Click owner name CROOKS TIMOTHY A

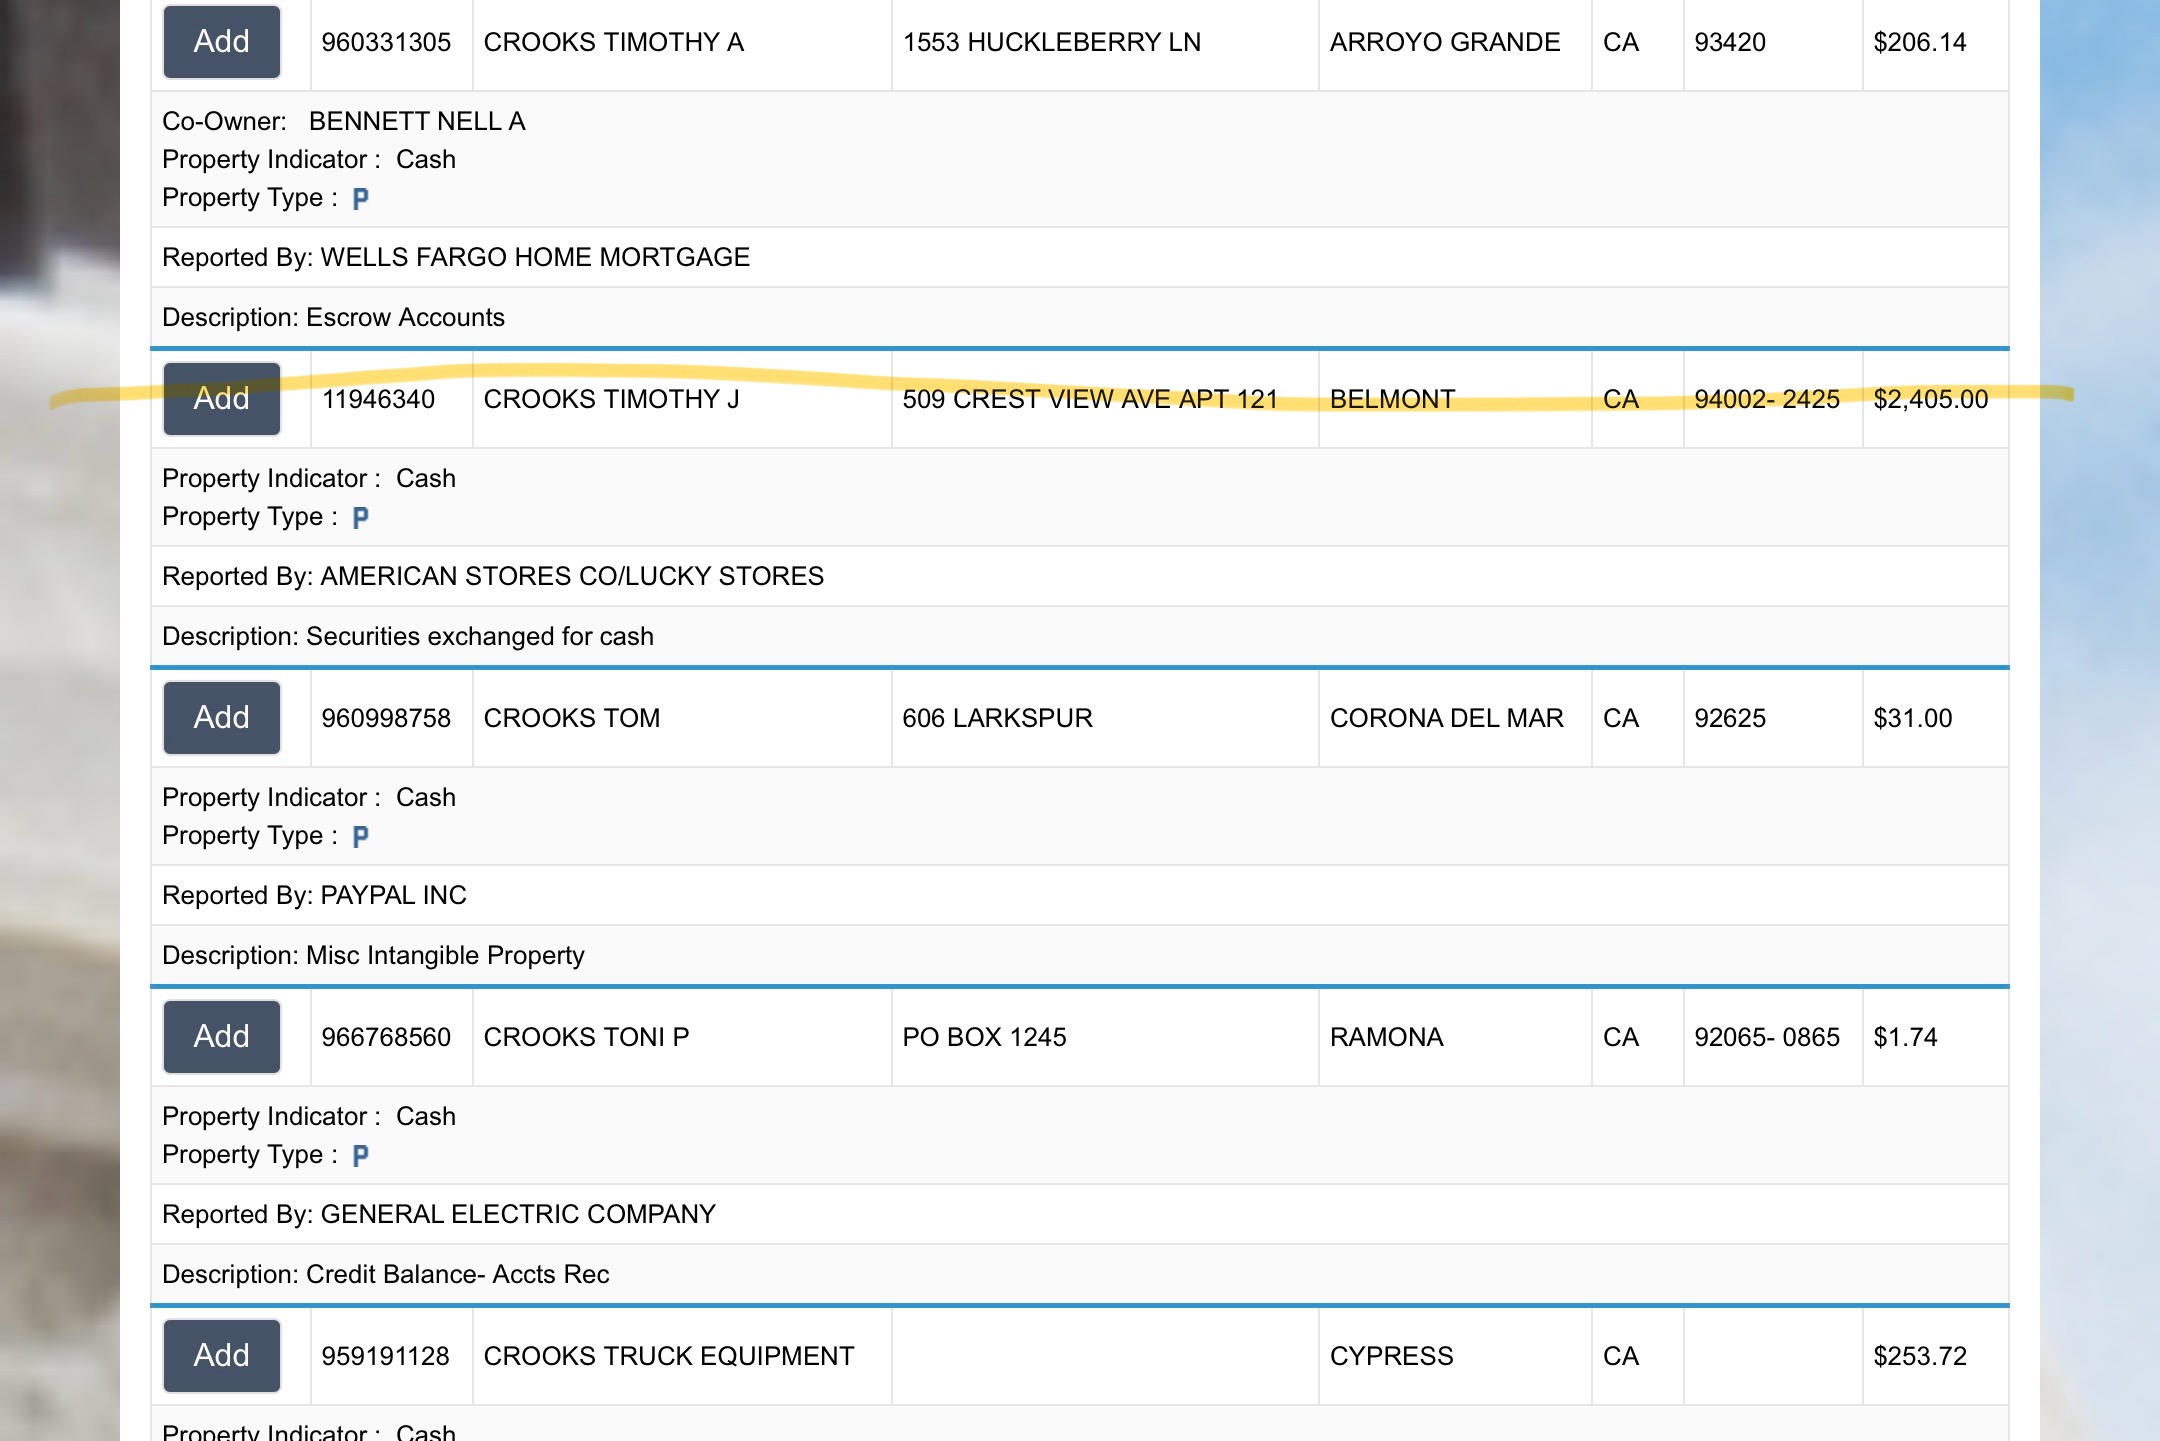click(x=614, y=42)
